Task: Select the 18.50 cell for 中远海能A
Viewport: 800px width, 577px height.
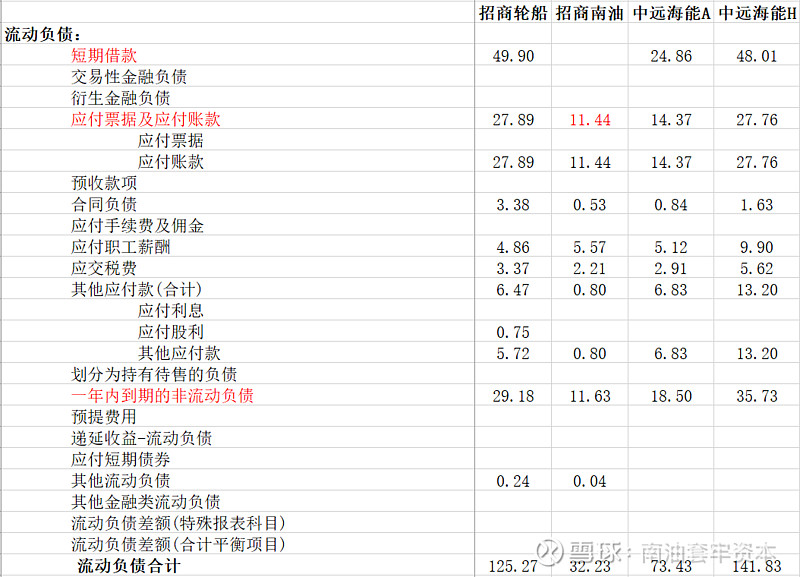Action: tap(671, 396)
